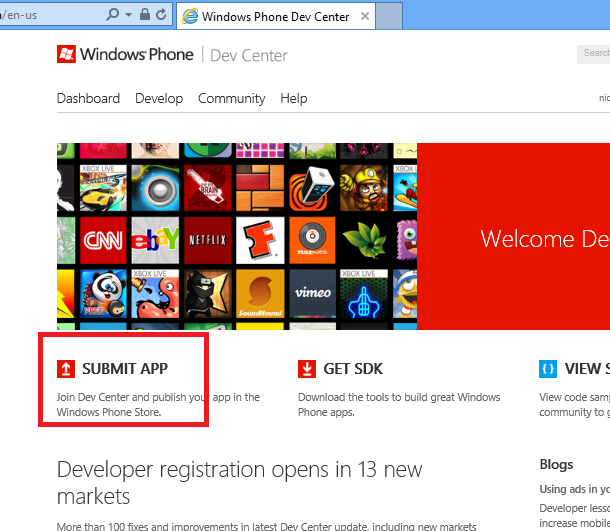Click the Windows Phone logo

click(x=125, y=55)
